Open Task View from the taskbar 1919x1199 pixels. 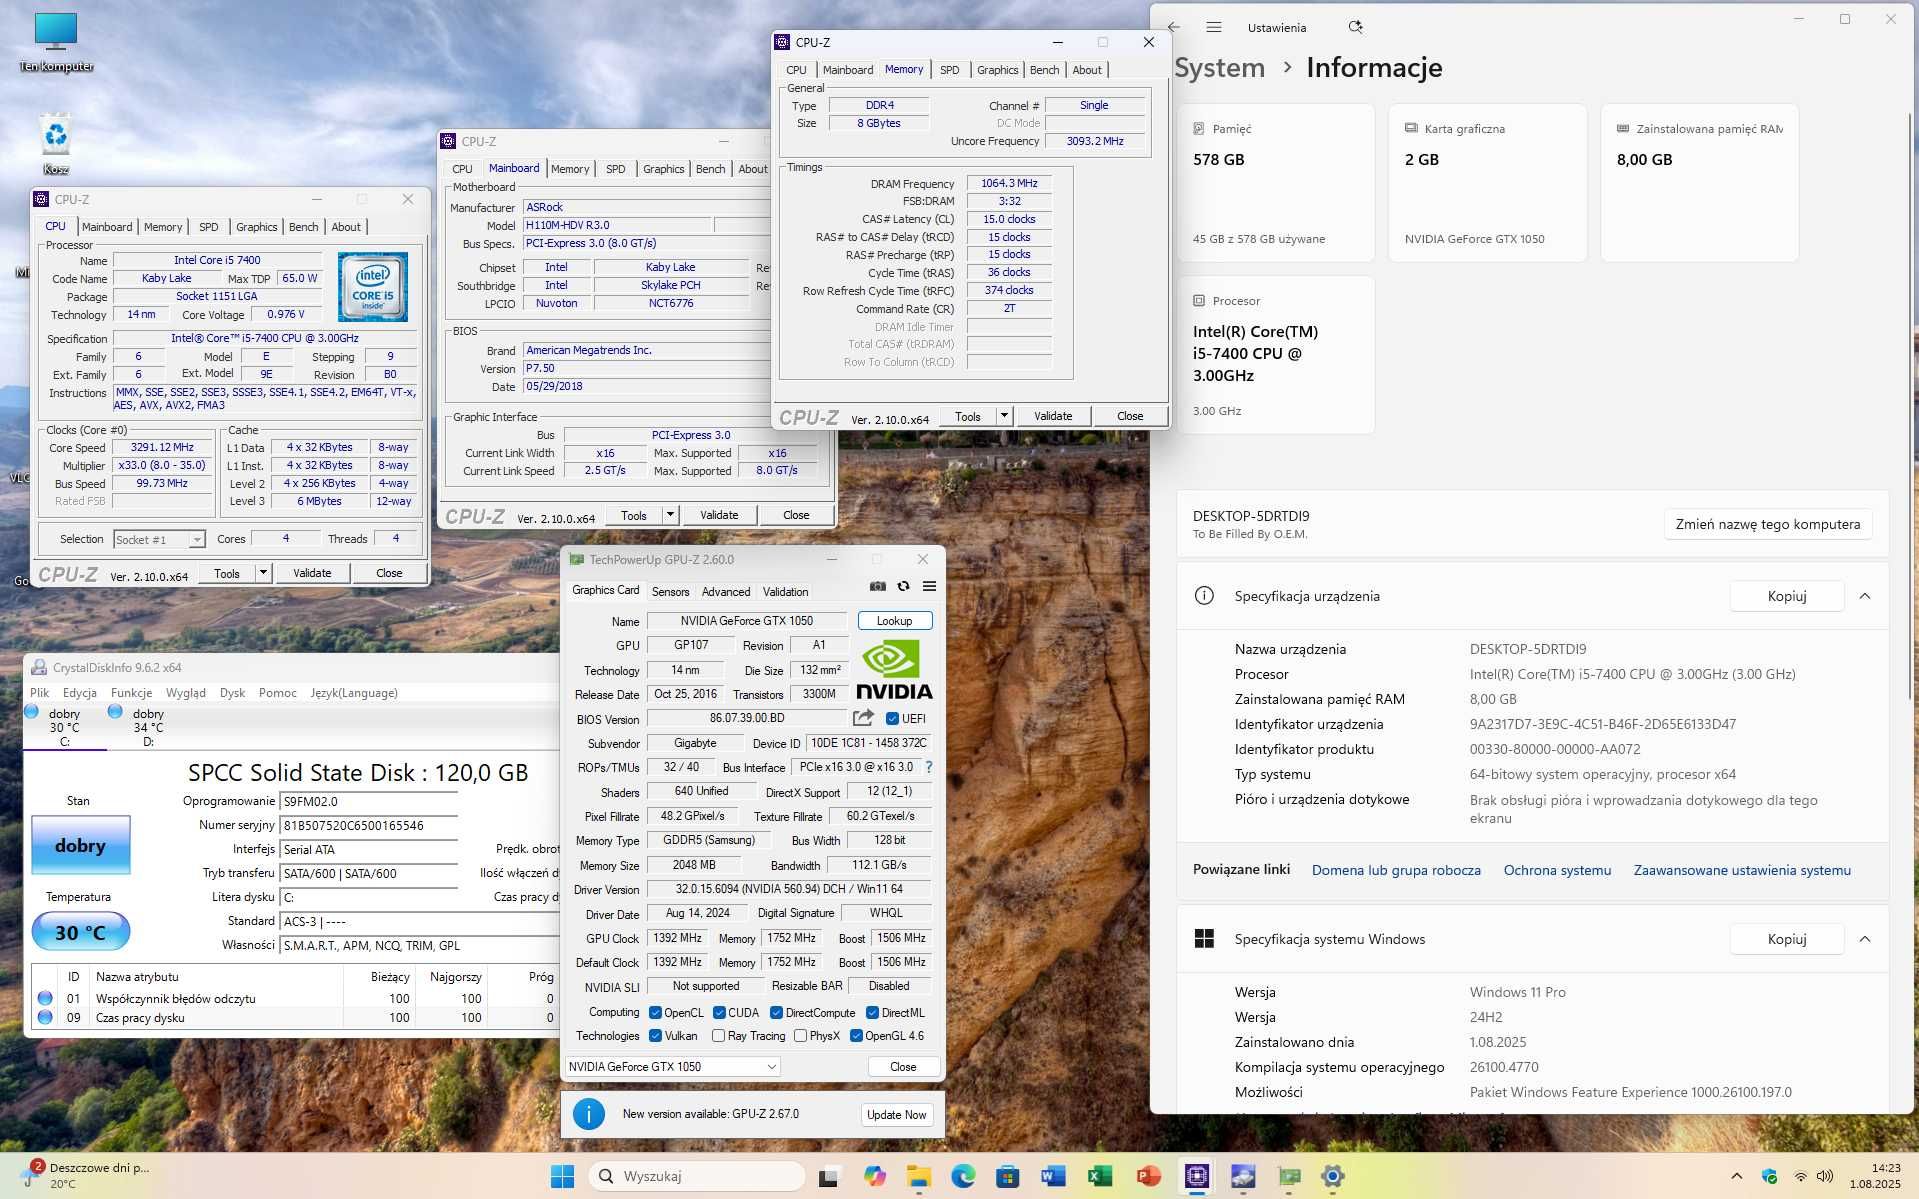pyautogui.click(x=828, y=1176)
